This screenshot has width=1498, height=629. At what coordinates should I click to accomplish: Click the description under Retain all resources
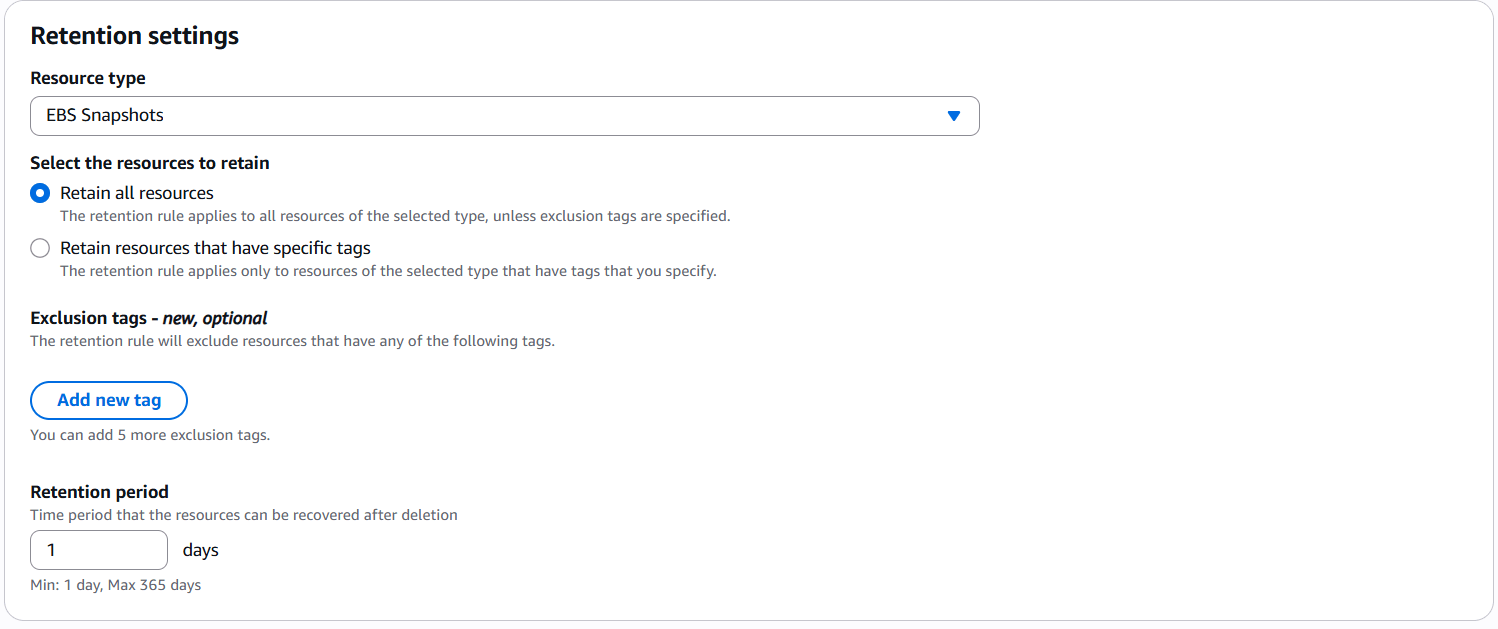pyautogui.click(x=395, y=216)
